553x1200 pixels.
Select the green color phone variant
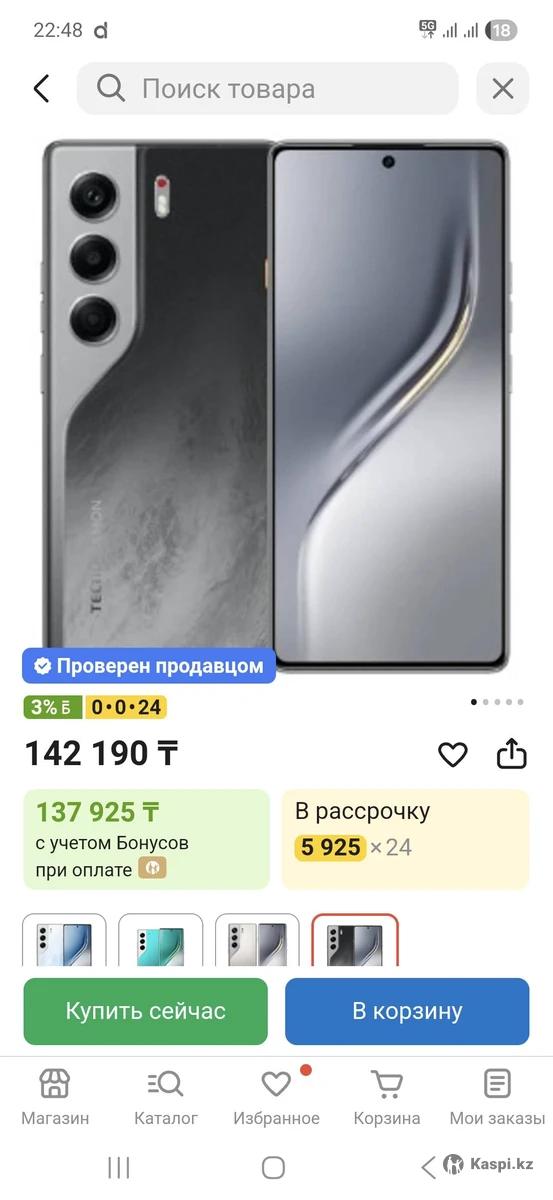tap(160, 940)
